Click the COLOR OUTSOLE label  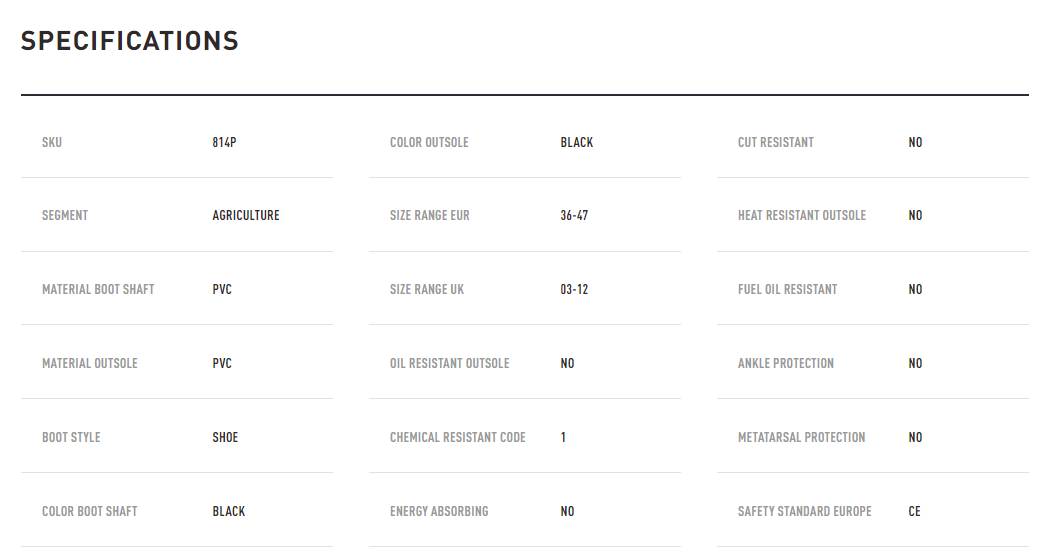429,142
